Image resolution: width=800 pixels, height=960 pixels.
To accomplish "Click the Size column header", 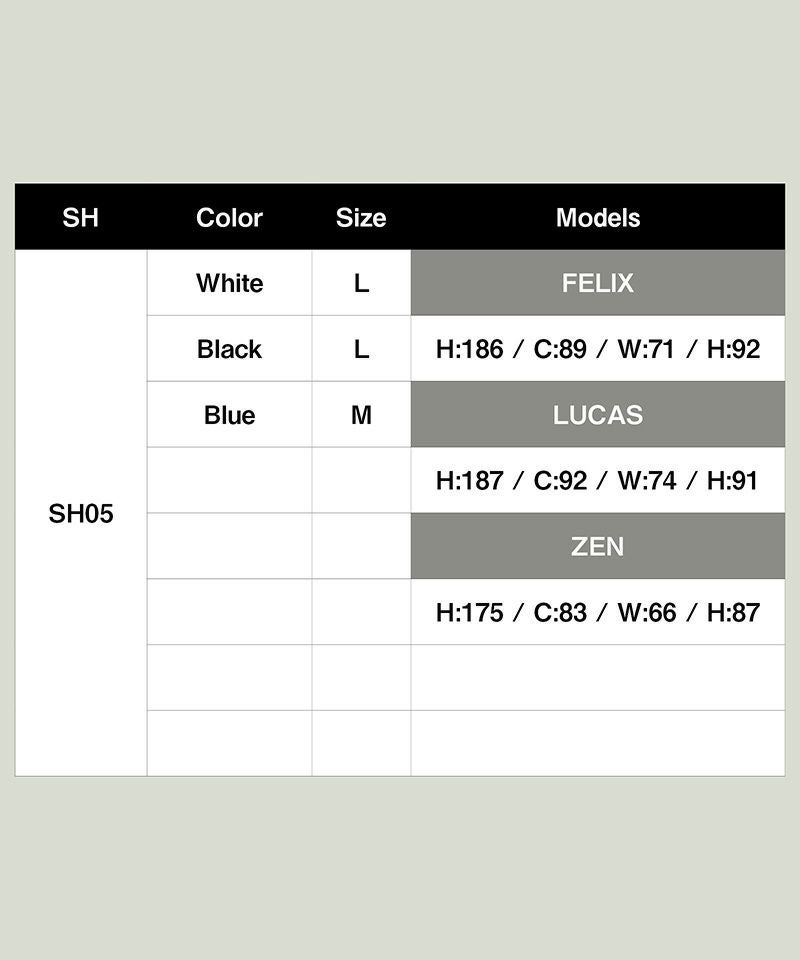I will (361, 217).
